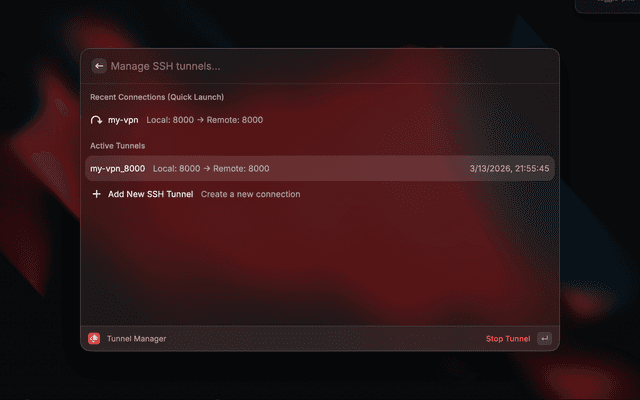Click the Active Tunnels section header
Image resolution: width=640 pixels, height=400 pixels.
click(118, 146)
